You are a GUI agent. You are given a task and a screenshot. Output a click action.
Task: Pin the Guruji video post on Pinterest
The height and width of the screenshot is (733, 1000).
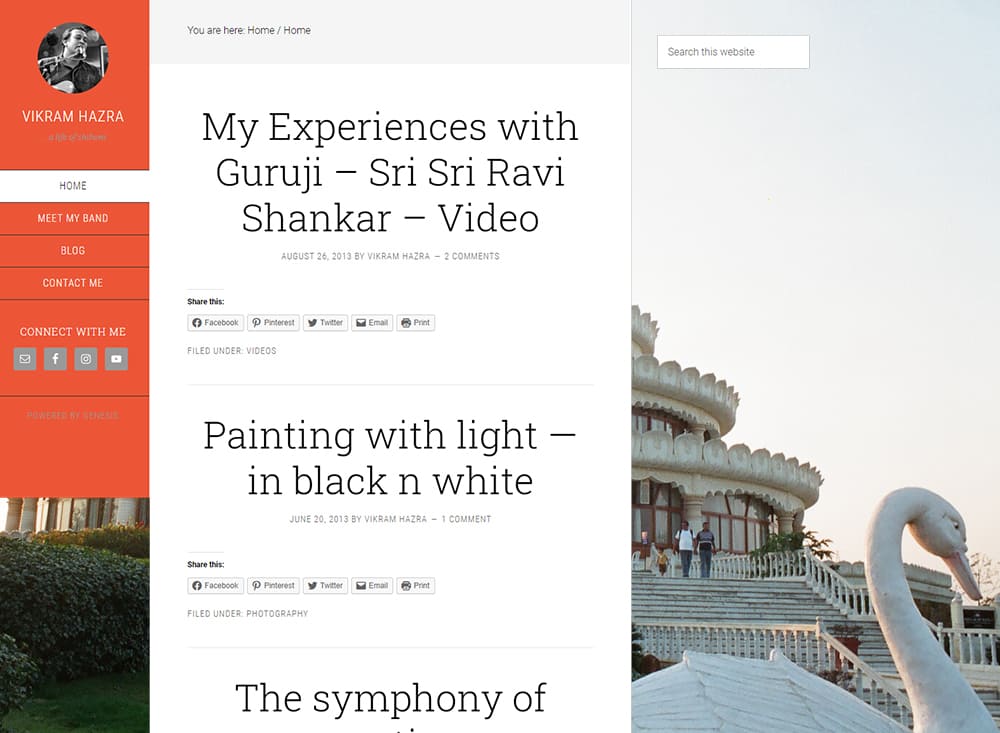click(x=273, y=323)
